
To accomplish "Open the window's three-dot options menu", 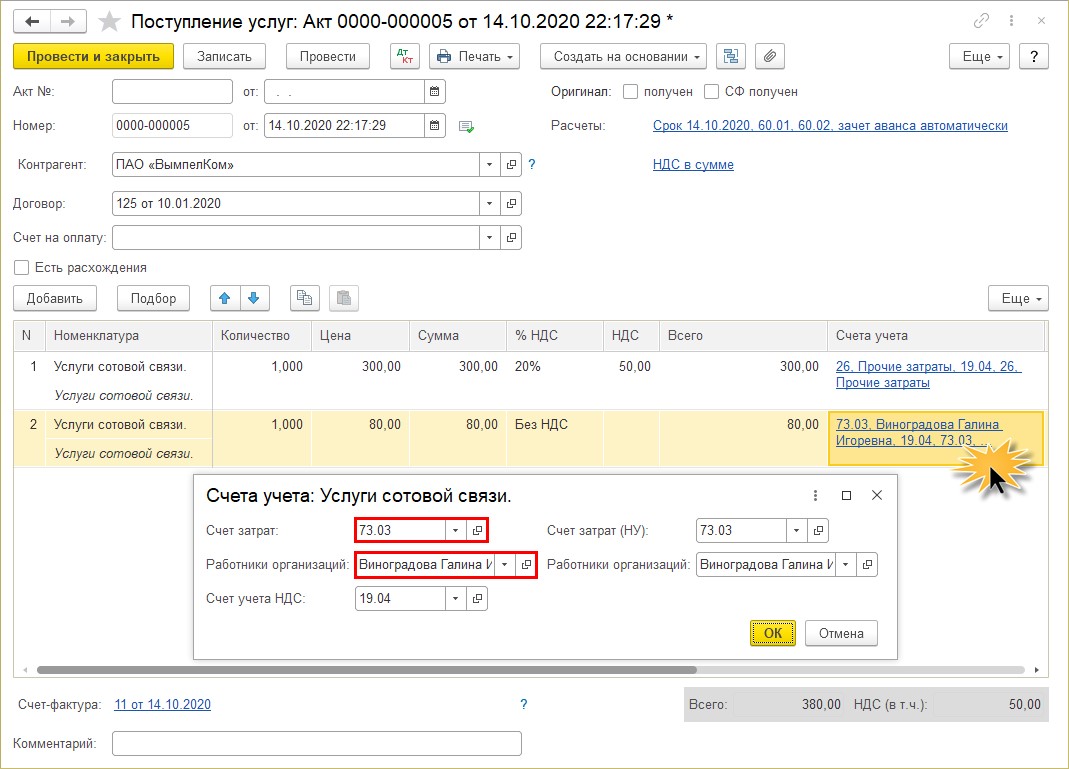I will (x=1011, y=21).
